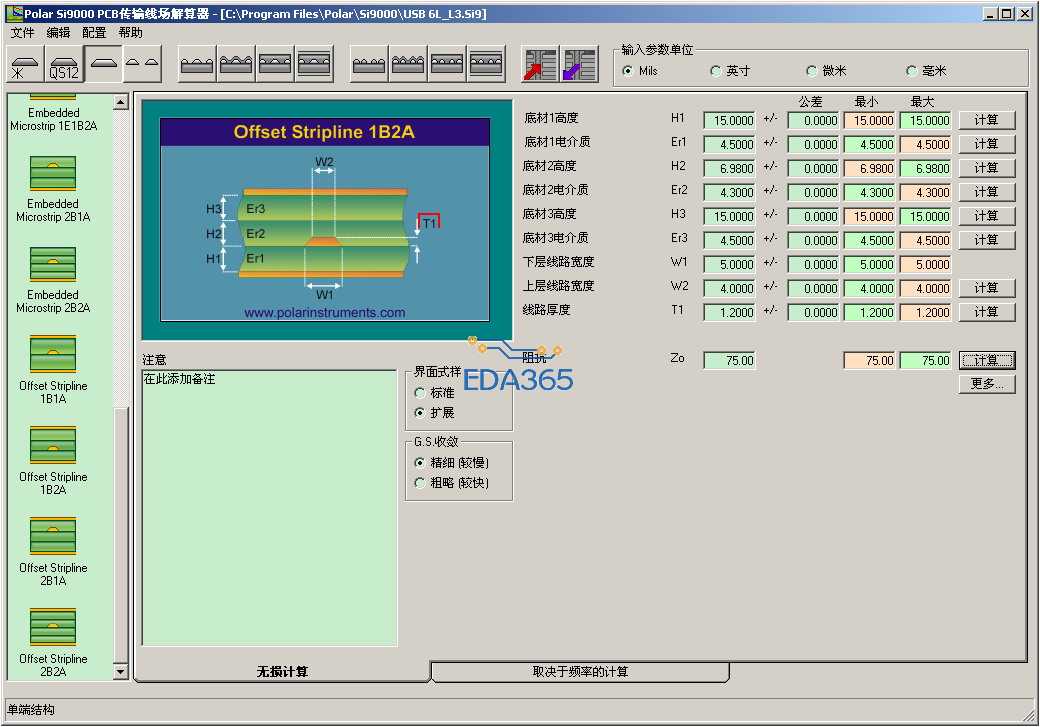
Task: Select Offset Stripline 2B2A structure icon
Action: tap(53, 627)
